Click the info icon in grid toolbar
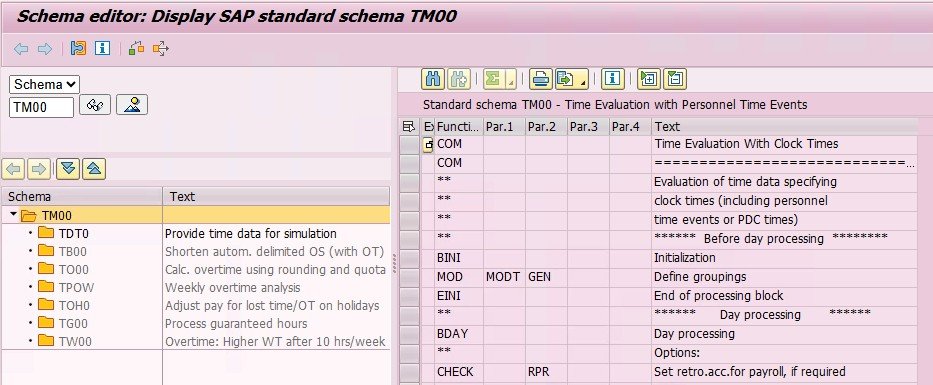 coord(613,79)
